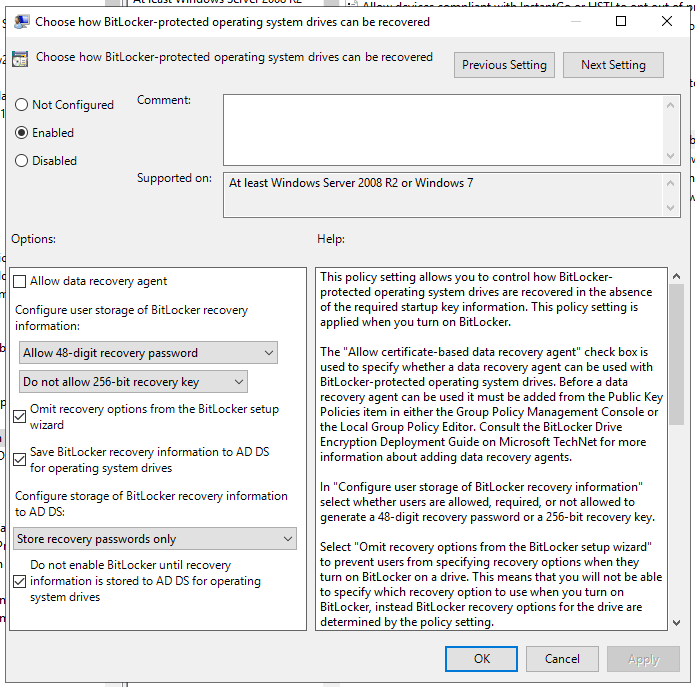This screenshot has width=695, height=687.
Task: Click OK to save the policy
Action: [482, 659]
